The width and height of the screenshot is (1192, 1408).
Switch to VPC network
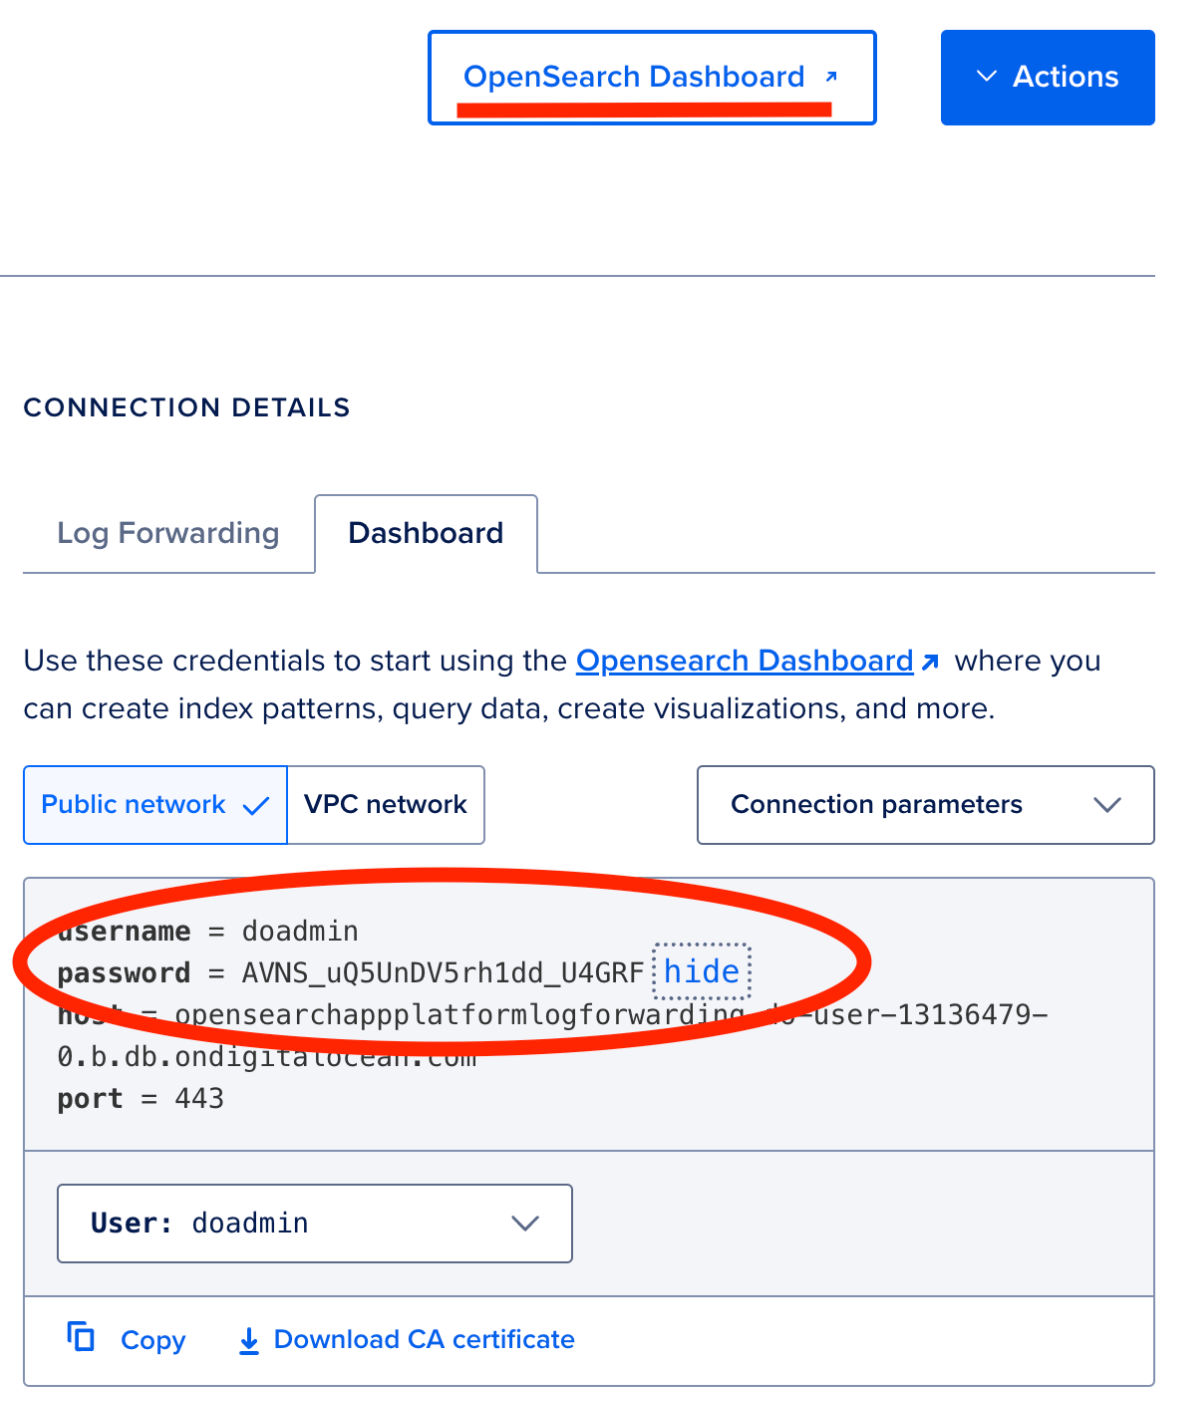[x=386, y=805]
